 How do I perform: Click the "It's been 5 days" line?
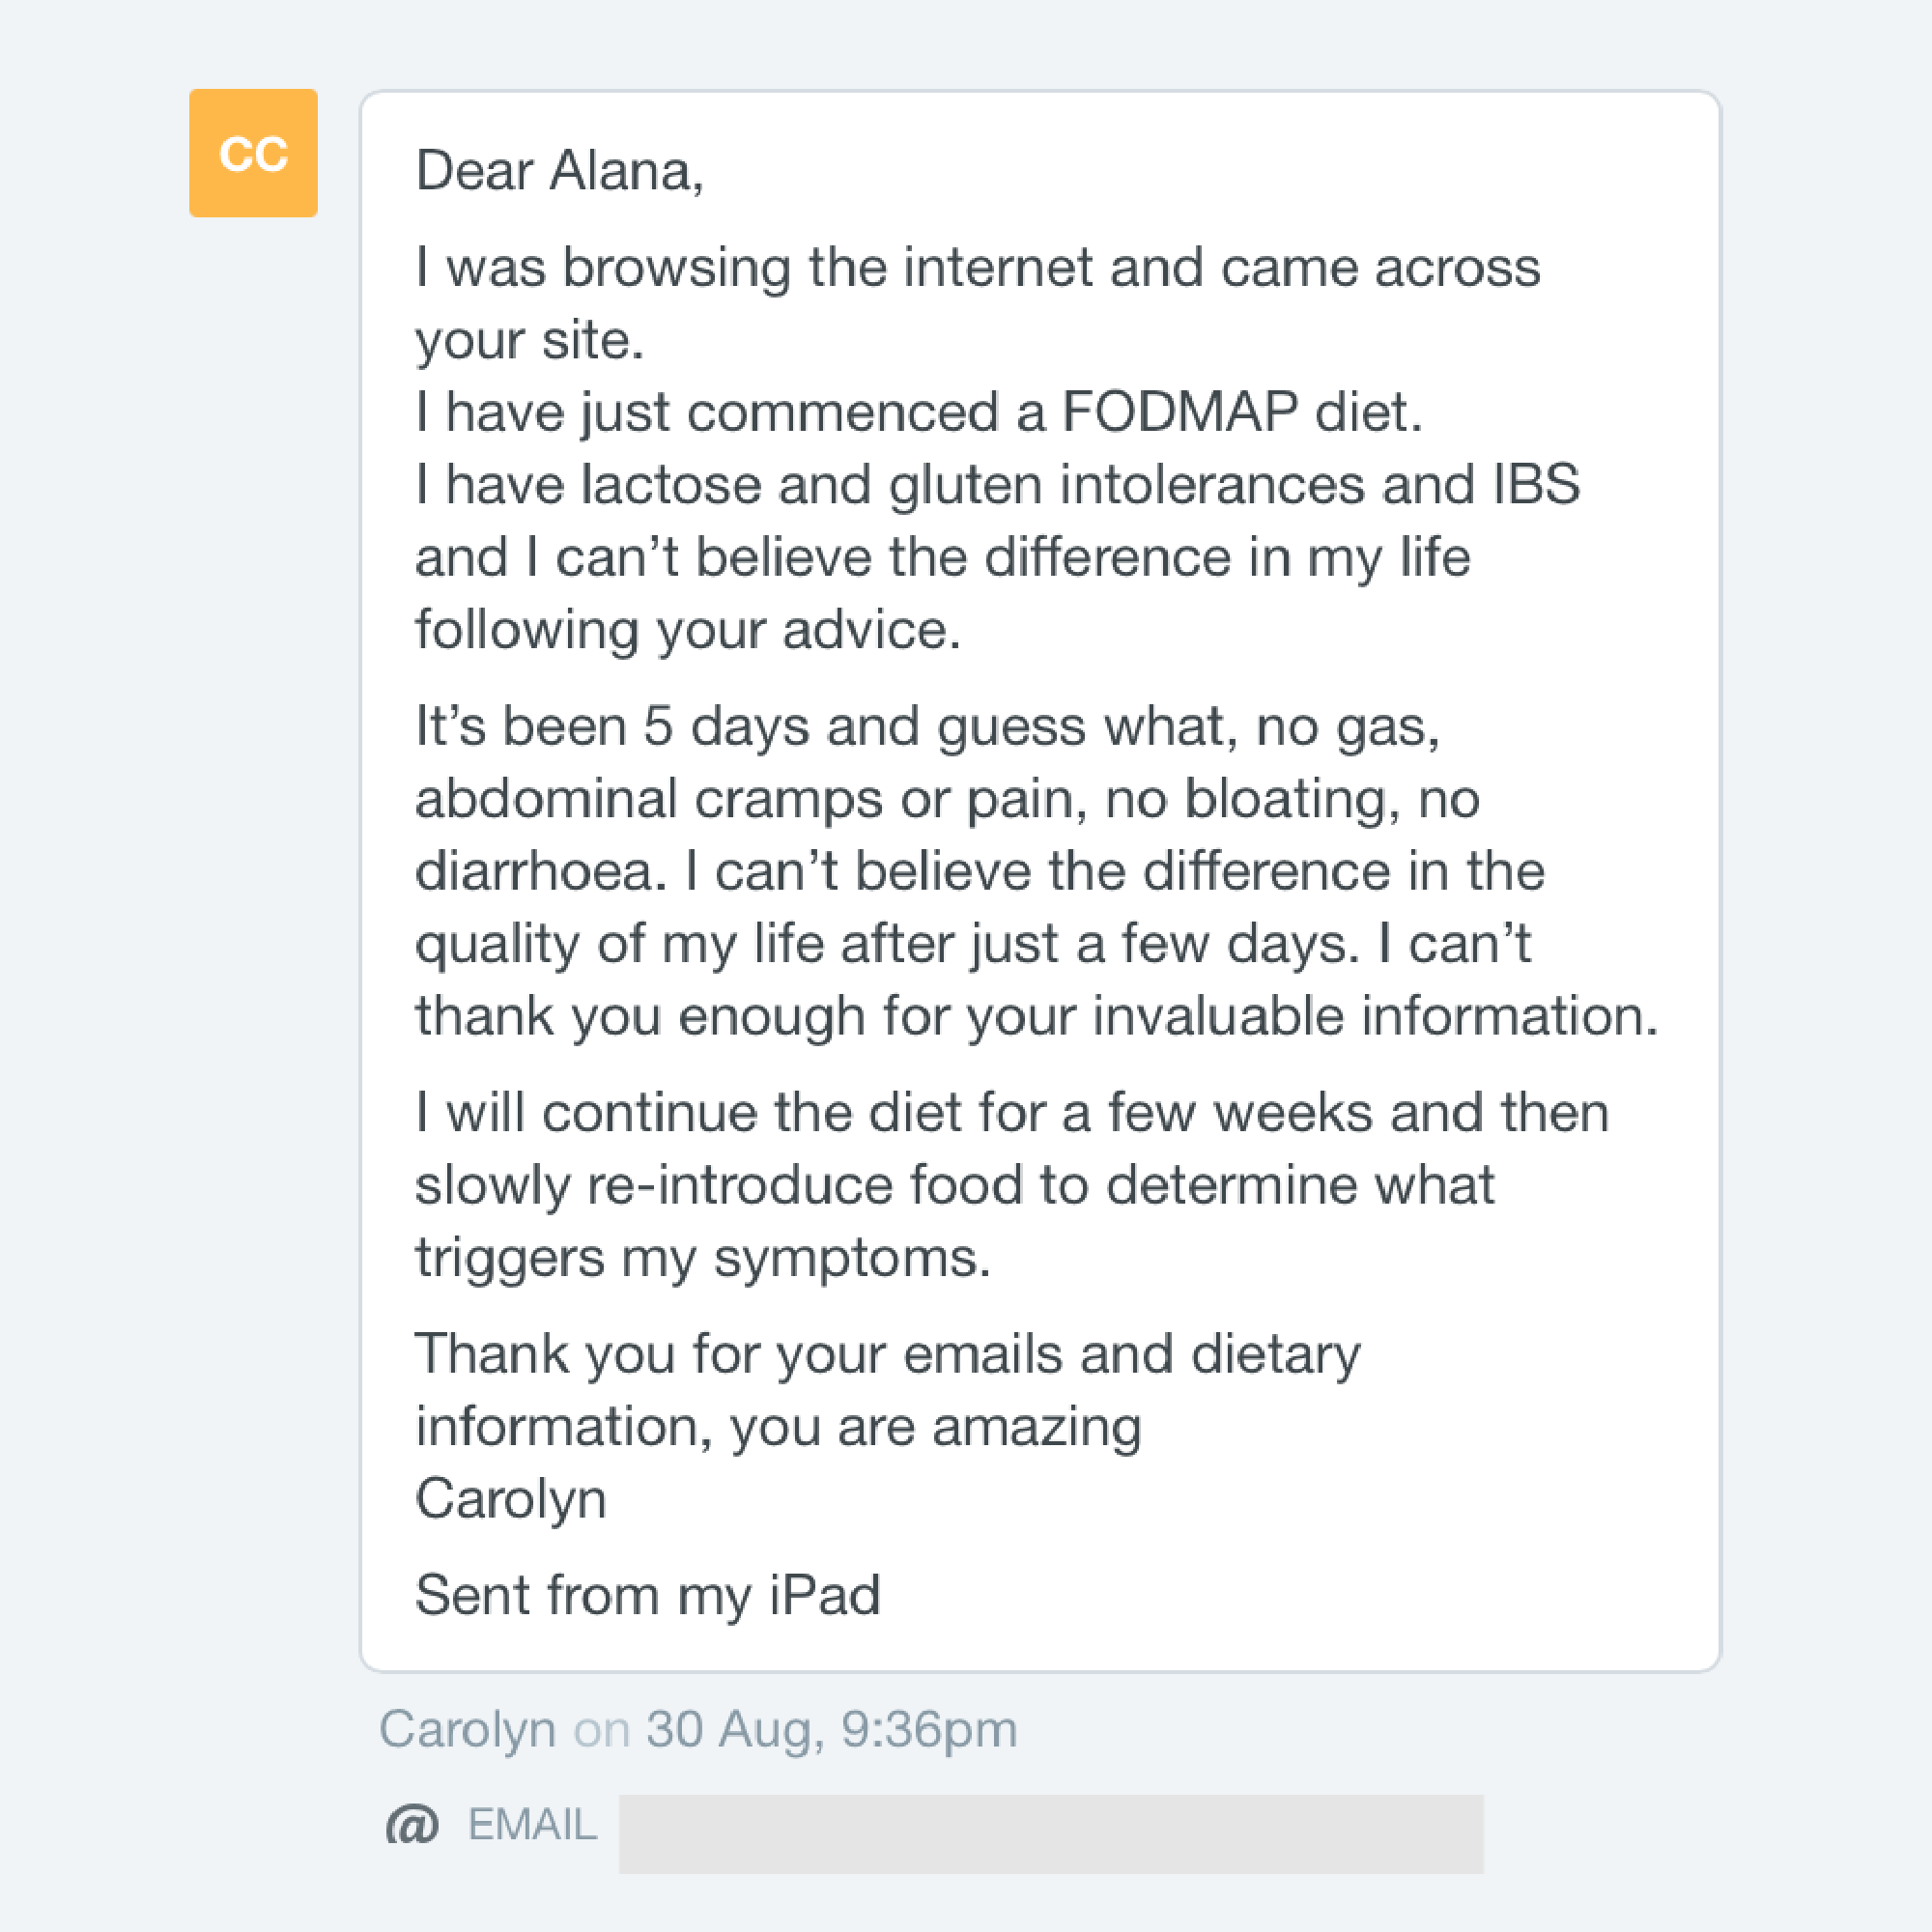tap(927, 726)
